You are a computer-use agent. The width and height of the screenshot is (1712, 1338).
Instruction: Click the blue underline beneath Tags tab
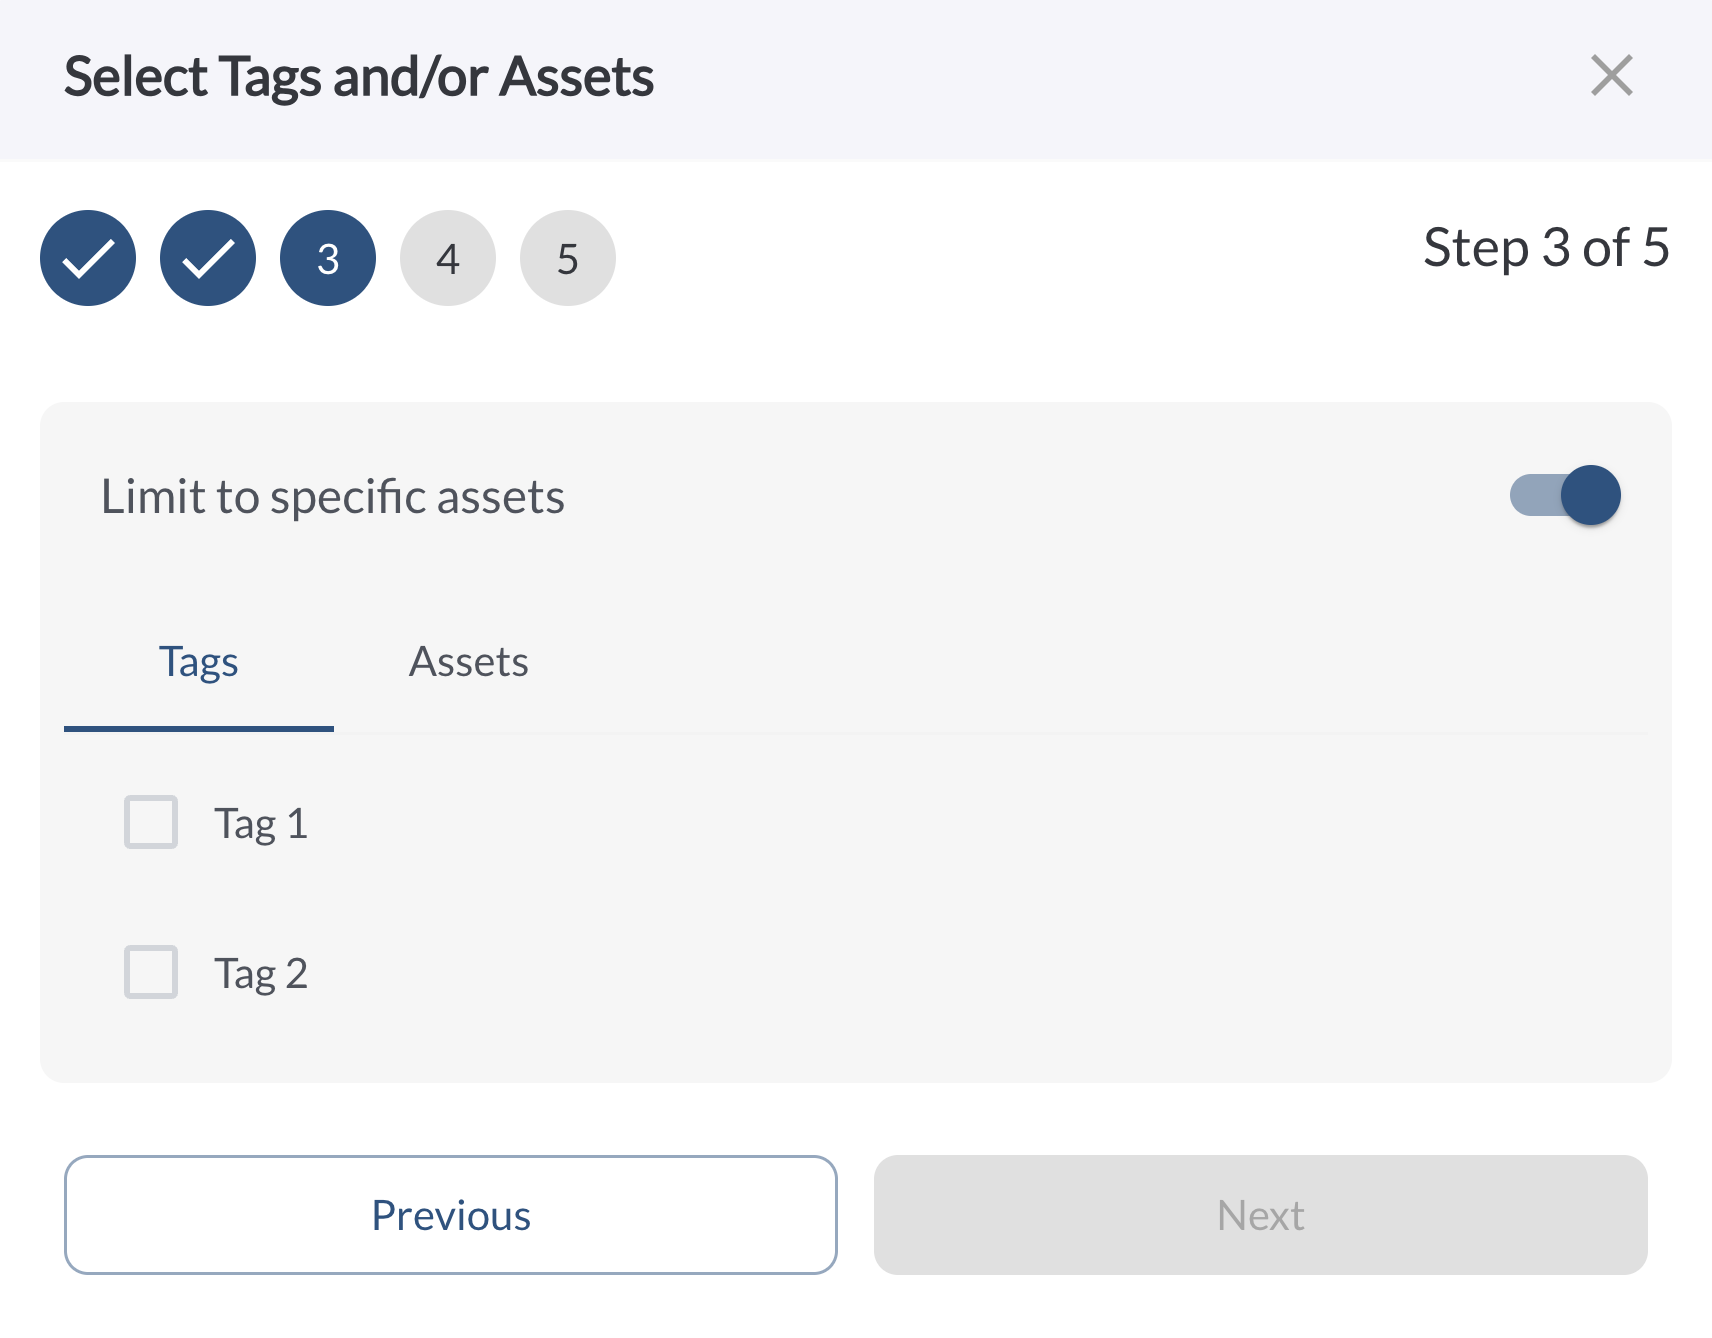tap(199, 729)
